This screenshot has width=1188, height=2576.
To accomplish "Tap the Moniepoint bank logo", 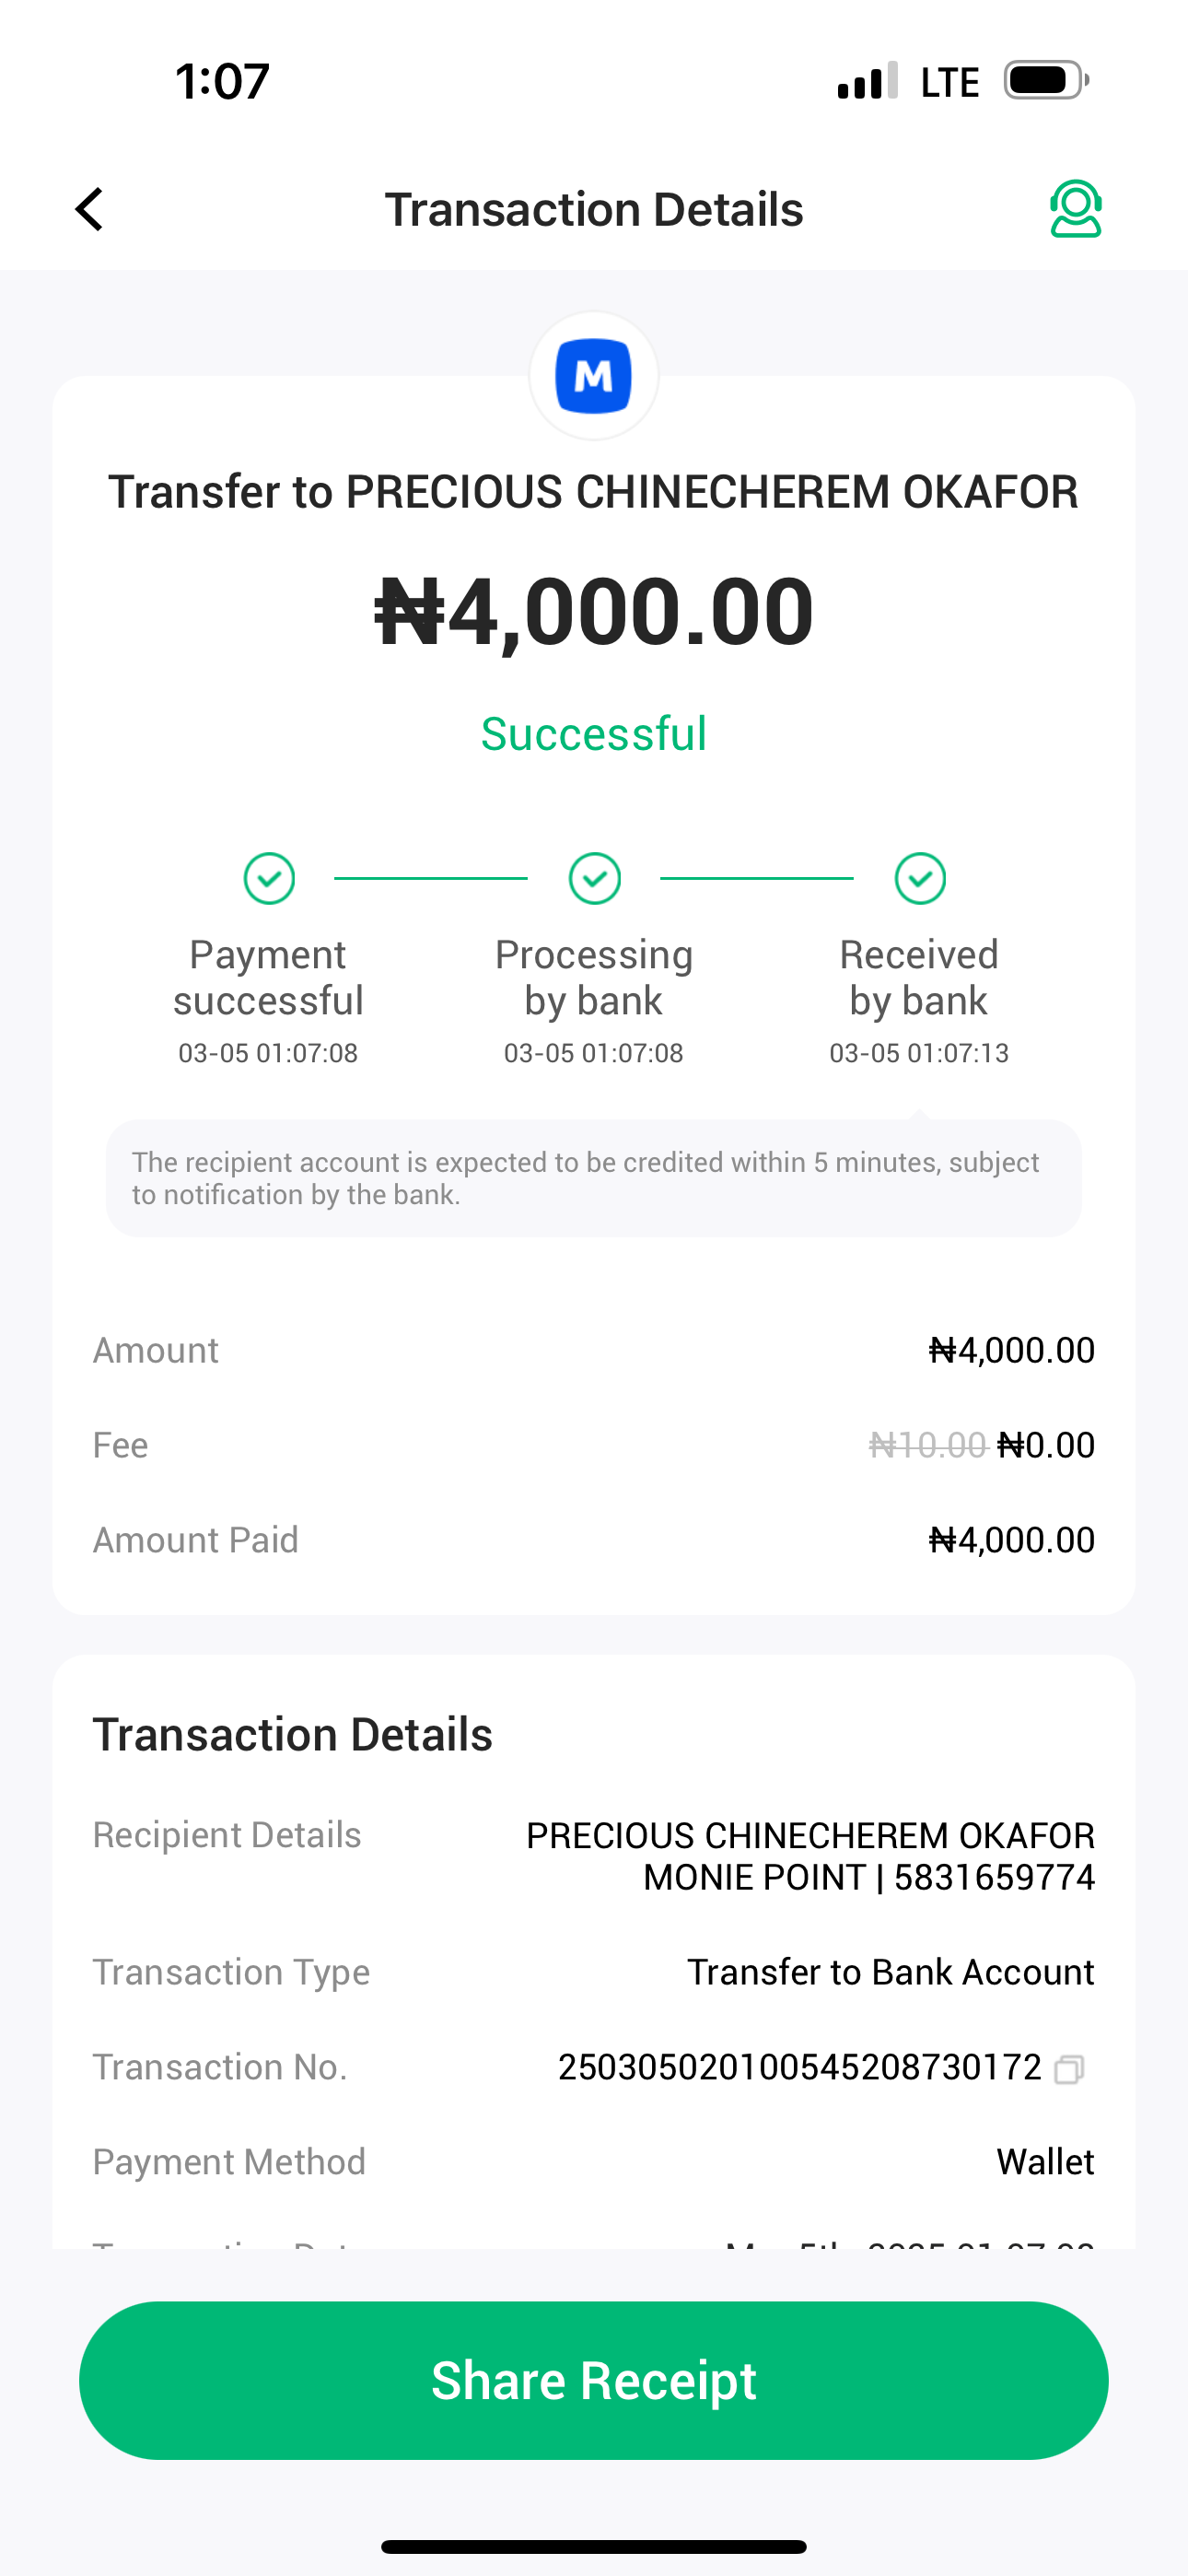I will click(x=594, y=376).
